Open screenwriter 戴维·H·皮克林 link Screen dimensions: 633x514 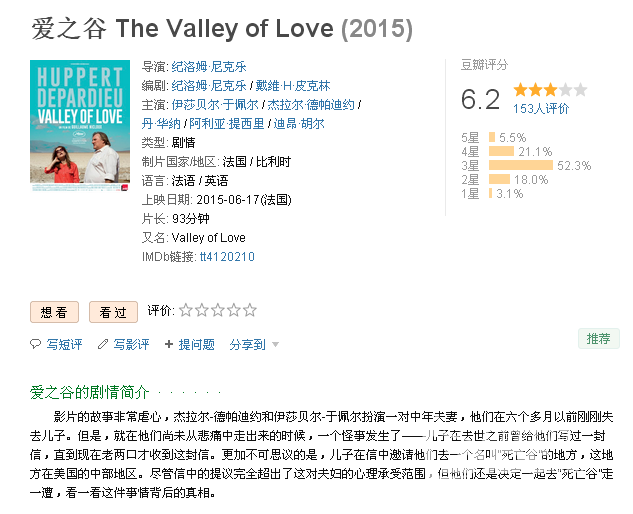tap(293, 85)
